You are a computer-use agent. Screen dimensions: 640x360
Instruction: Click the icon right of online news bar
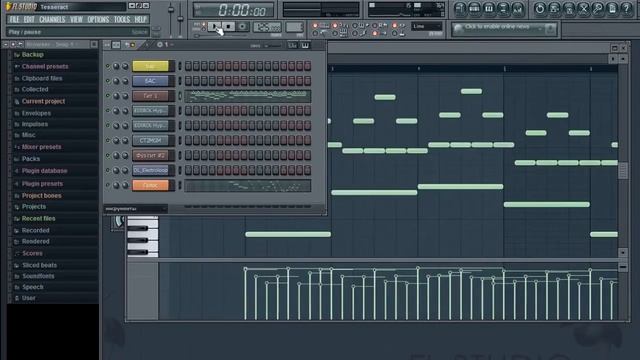click(550, 29)
